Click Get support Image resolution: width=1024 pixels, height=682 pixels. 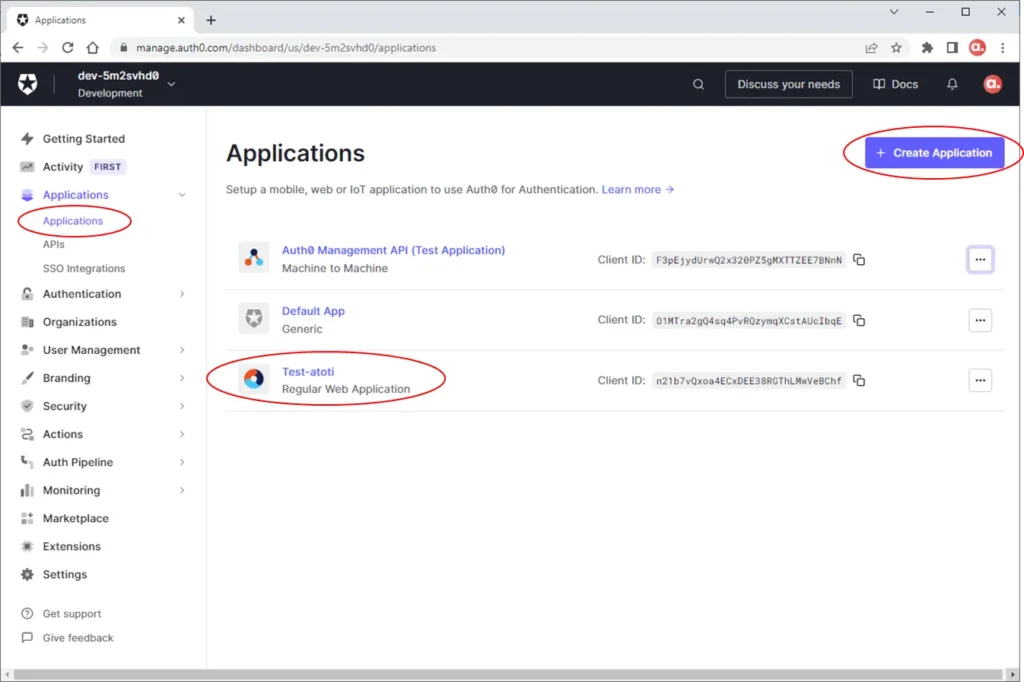click(x=72, y=614)
